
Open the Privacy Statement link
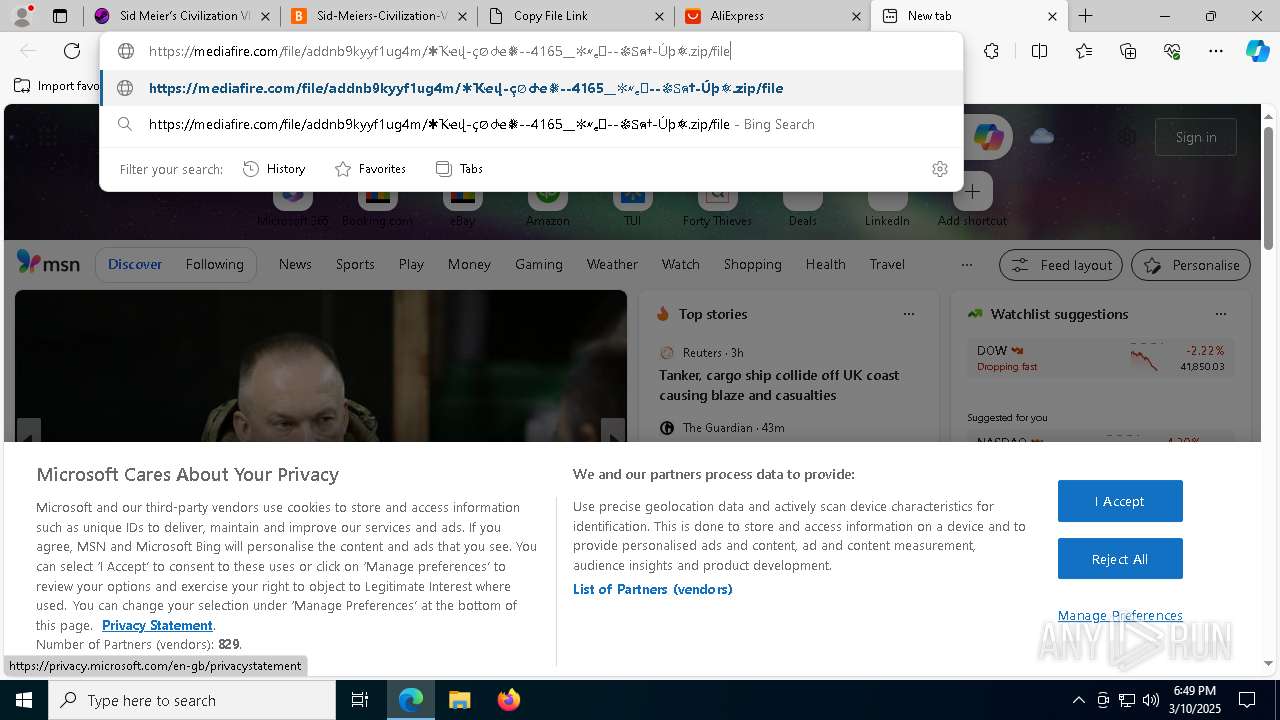coord(157,625)
